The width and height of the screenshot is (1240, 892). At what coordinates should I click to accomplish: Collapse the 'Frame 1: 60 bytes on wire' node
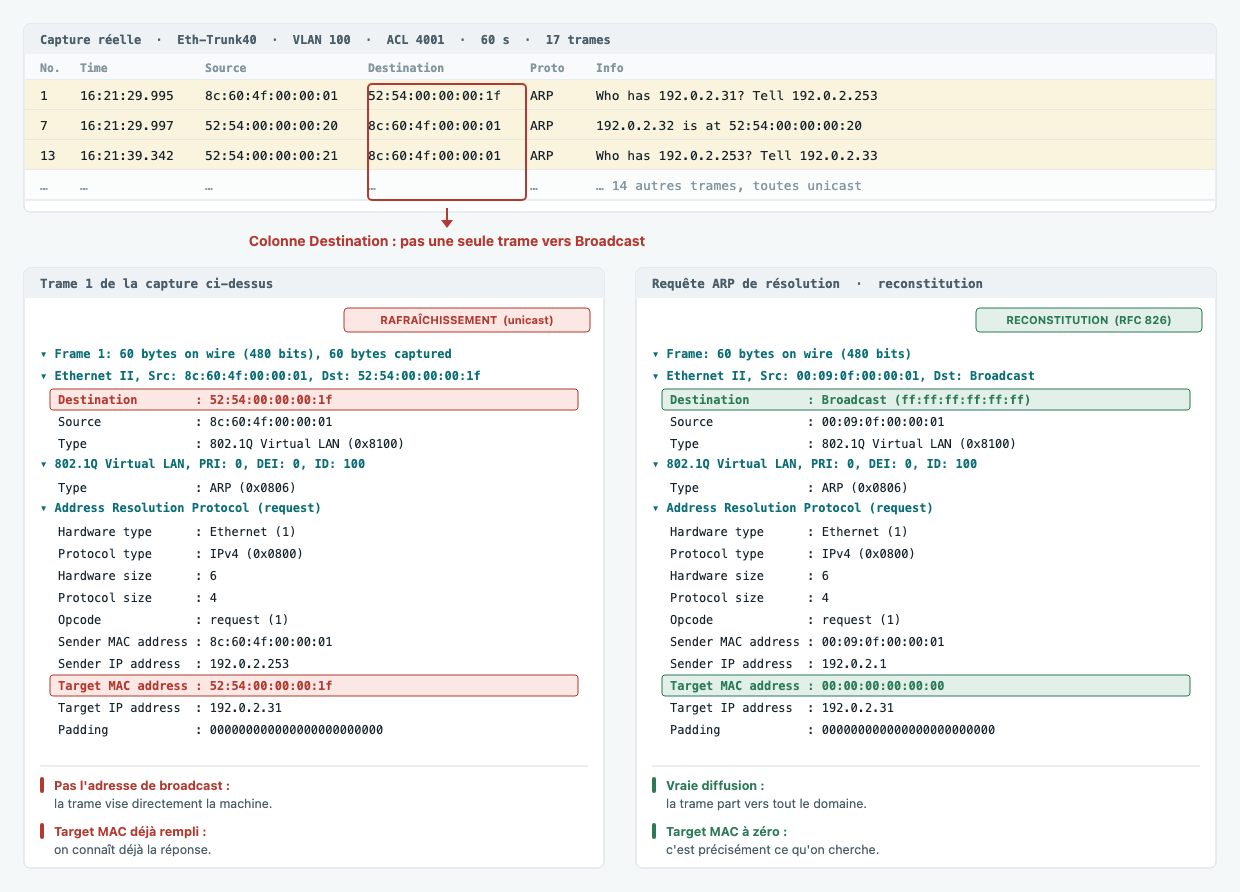pyautogui.click(x=44, y=354)
